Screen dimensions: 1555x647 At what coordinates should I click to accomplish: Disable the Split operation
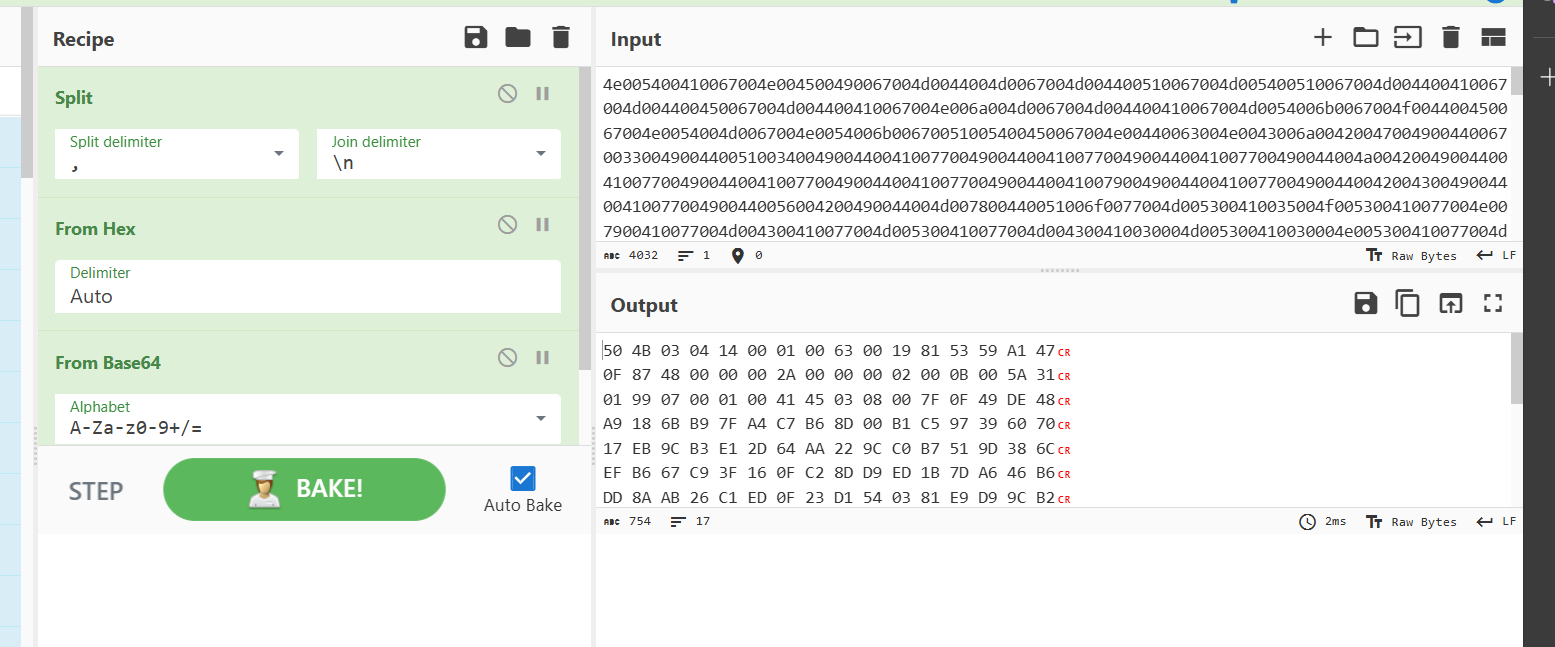pyautogui.click(x=508, y=94)
